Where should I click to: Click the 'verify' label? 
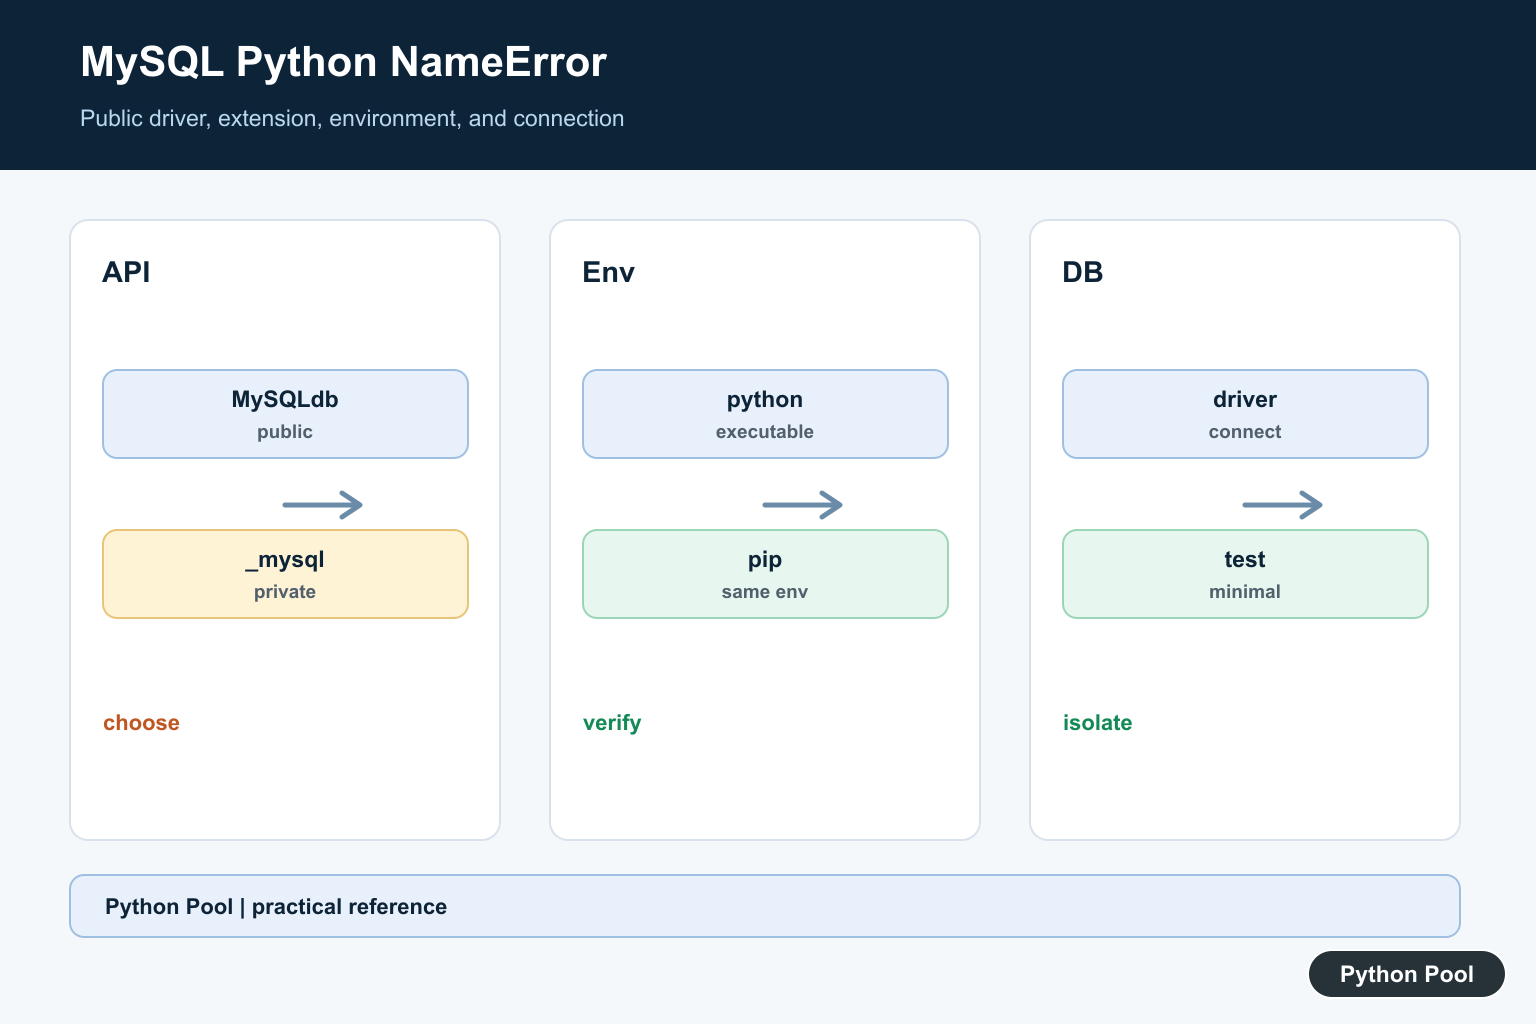[x=612, y=723]
